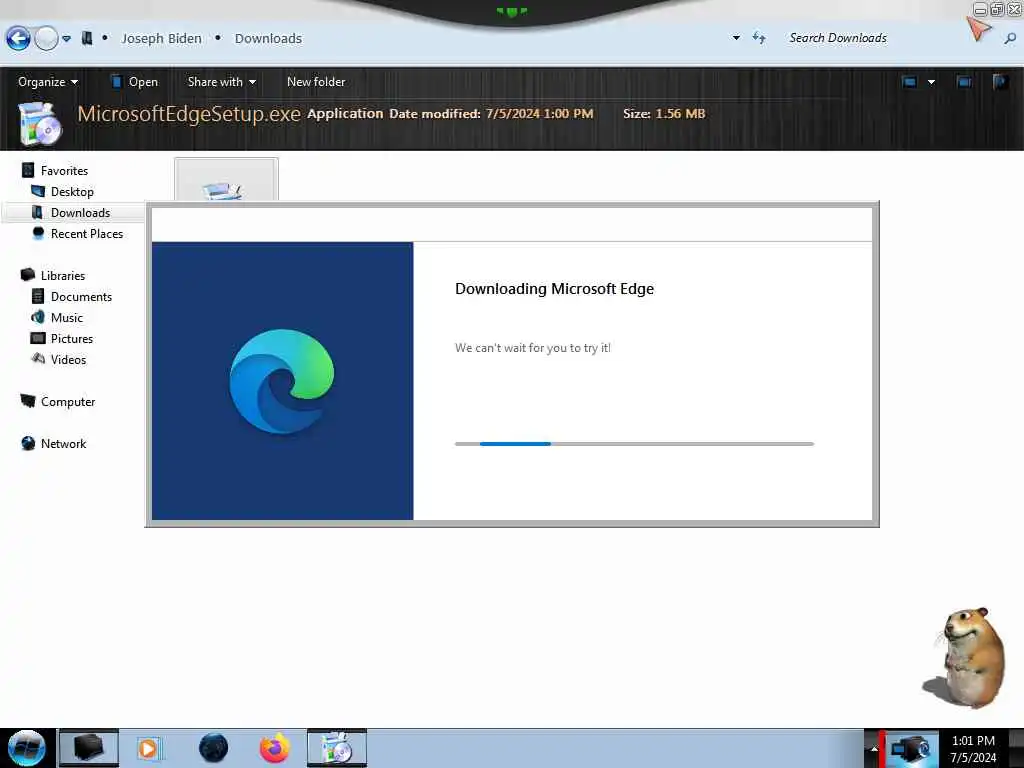Open Pictures library in navigation pane
Image resolution: width=1024 pixels, height=768 pixels.
tap(72, 338)
